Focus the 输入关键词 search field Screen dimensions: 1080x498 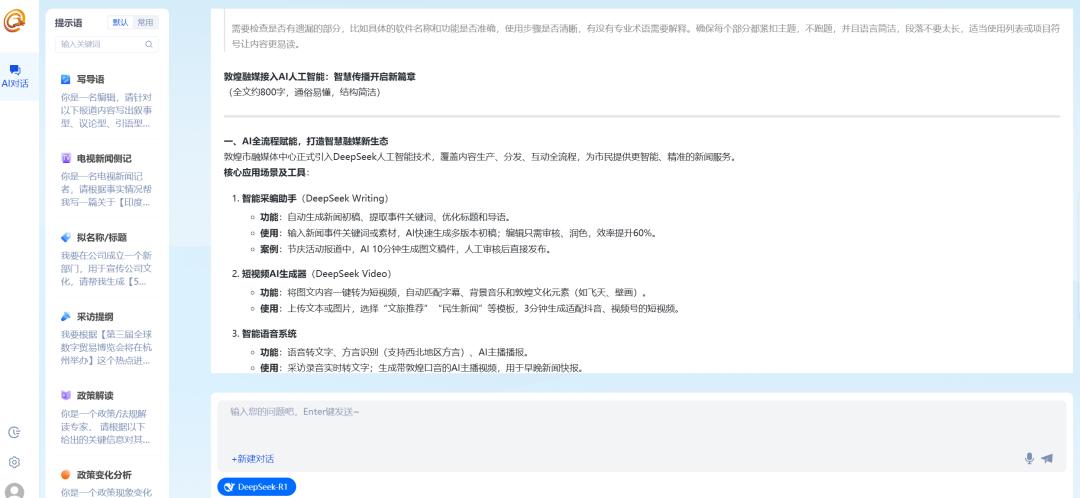[x=107, y=44]
